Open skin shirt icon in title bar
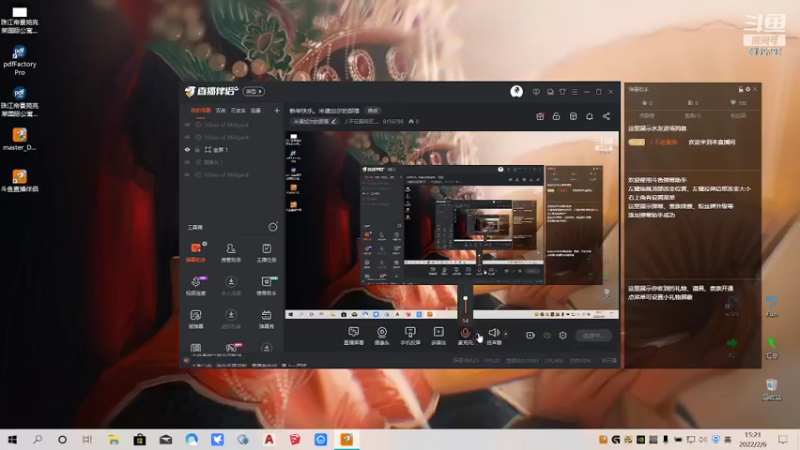Image resolution: width=800 pixels, height=450 pixels. (x=562, y=92)
